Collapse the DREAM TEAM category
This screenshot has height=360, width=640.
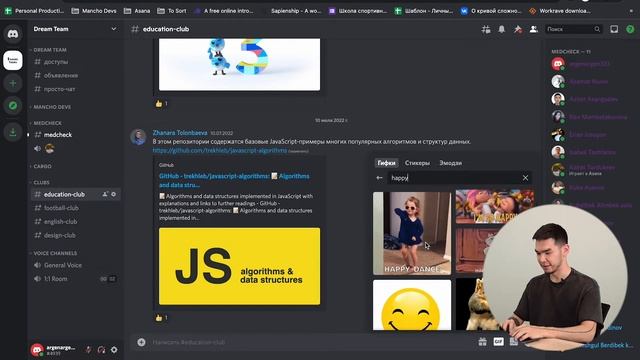[49, 50]
